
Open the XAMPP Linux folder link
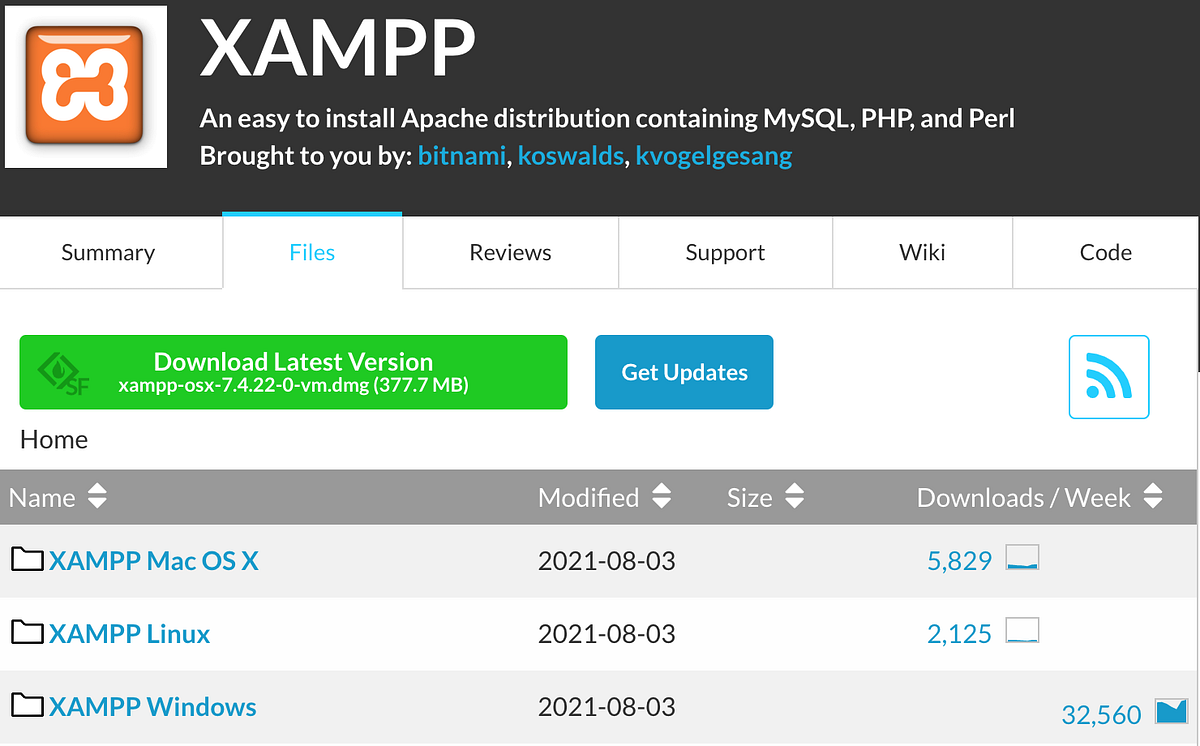(129, 633)
